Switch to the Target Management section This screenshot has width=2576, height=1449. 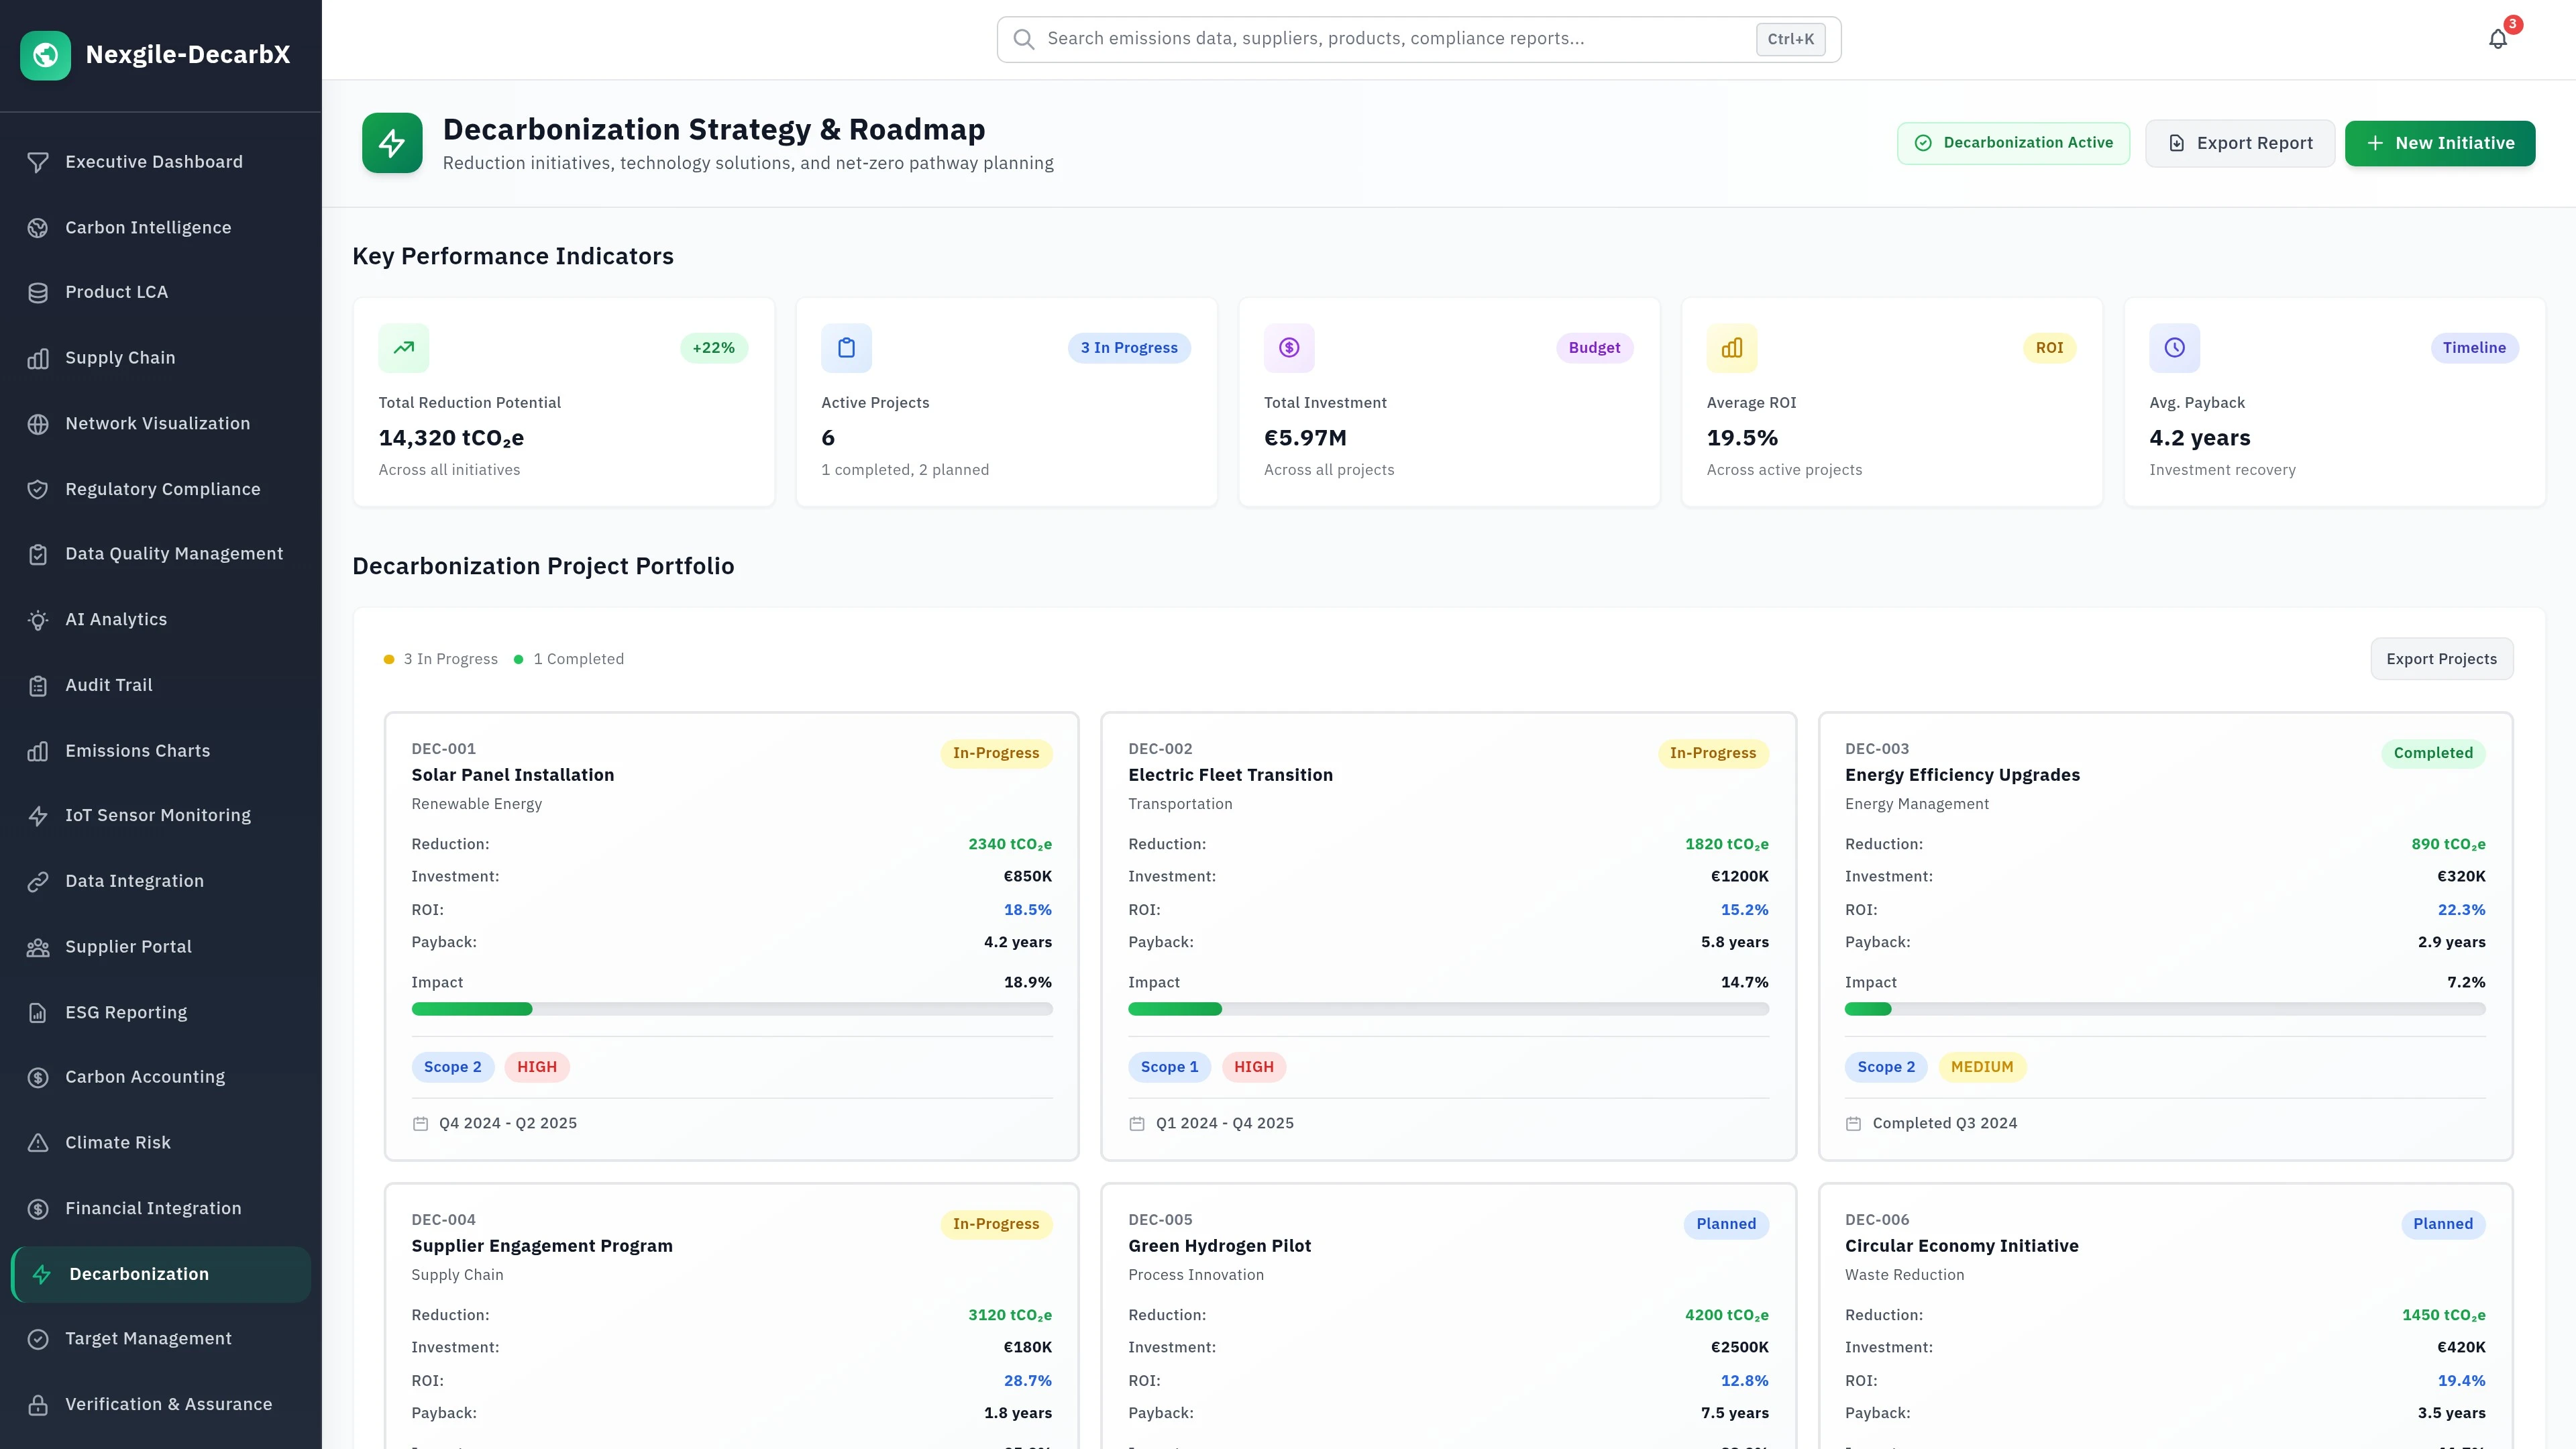(148, 1338)
